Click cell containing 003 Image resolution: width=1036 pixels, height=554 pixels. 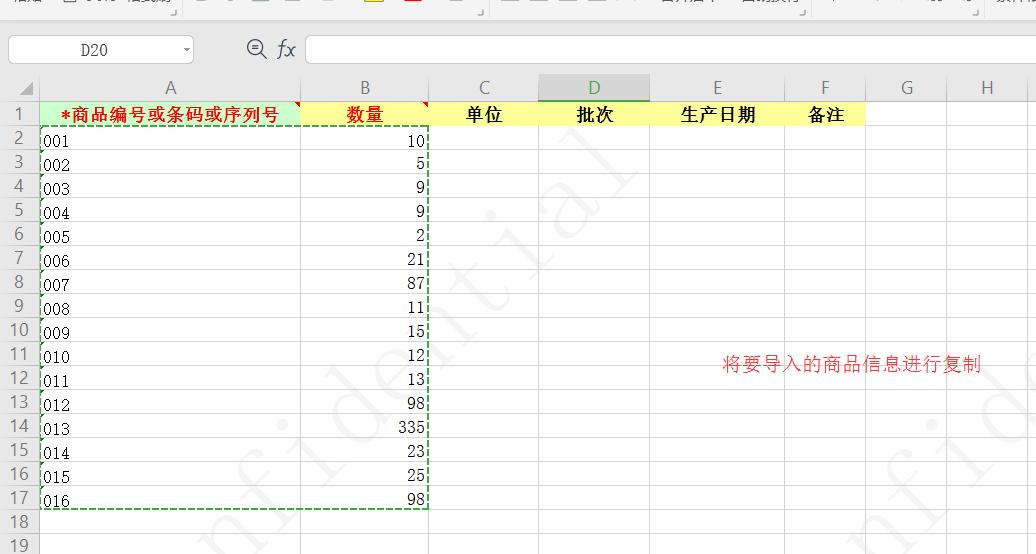coord(170,186)
